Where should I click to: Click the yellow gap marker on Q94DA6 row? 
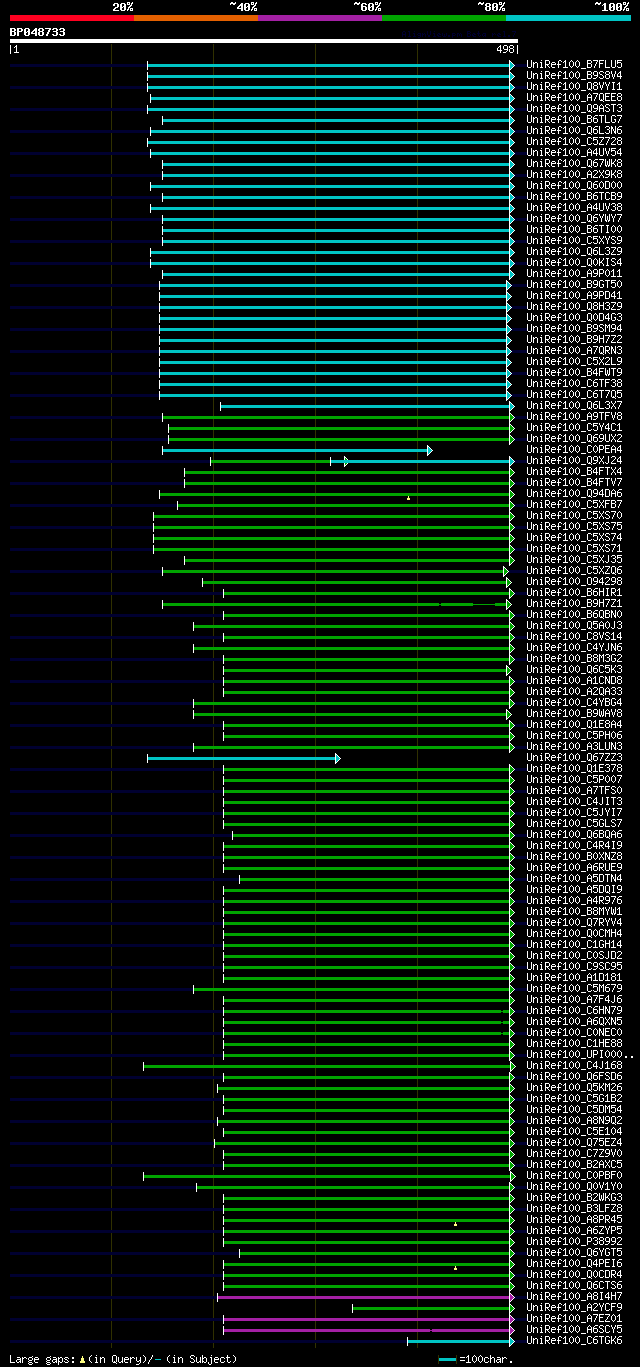pos(408,498)
